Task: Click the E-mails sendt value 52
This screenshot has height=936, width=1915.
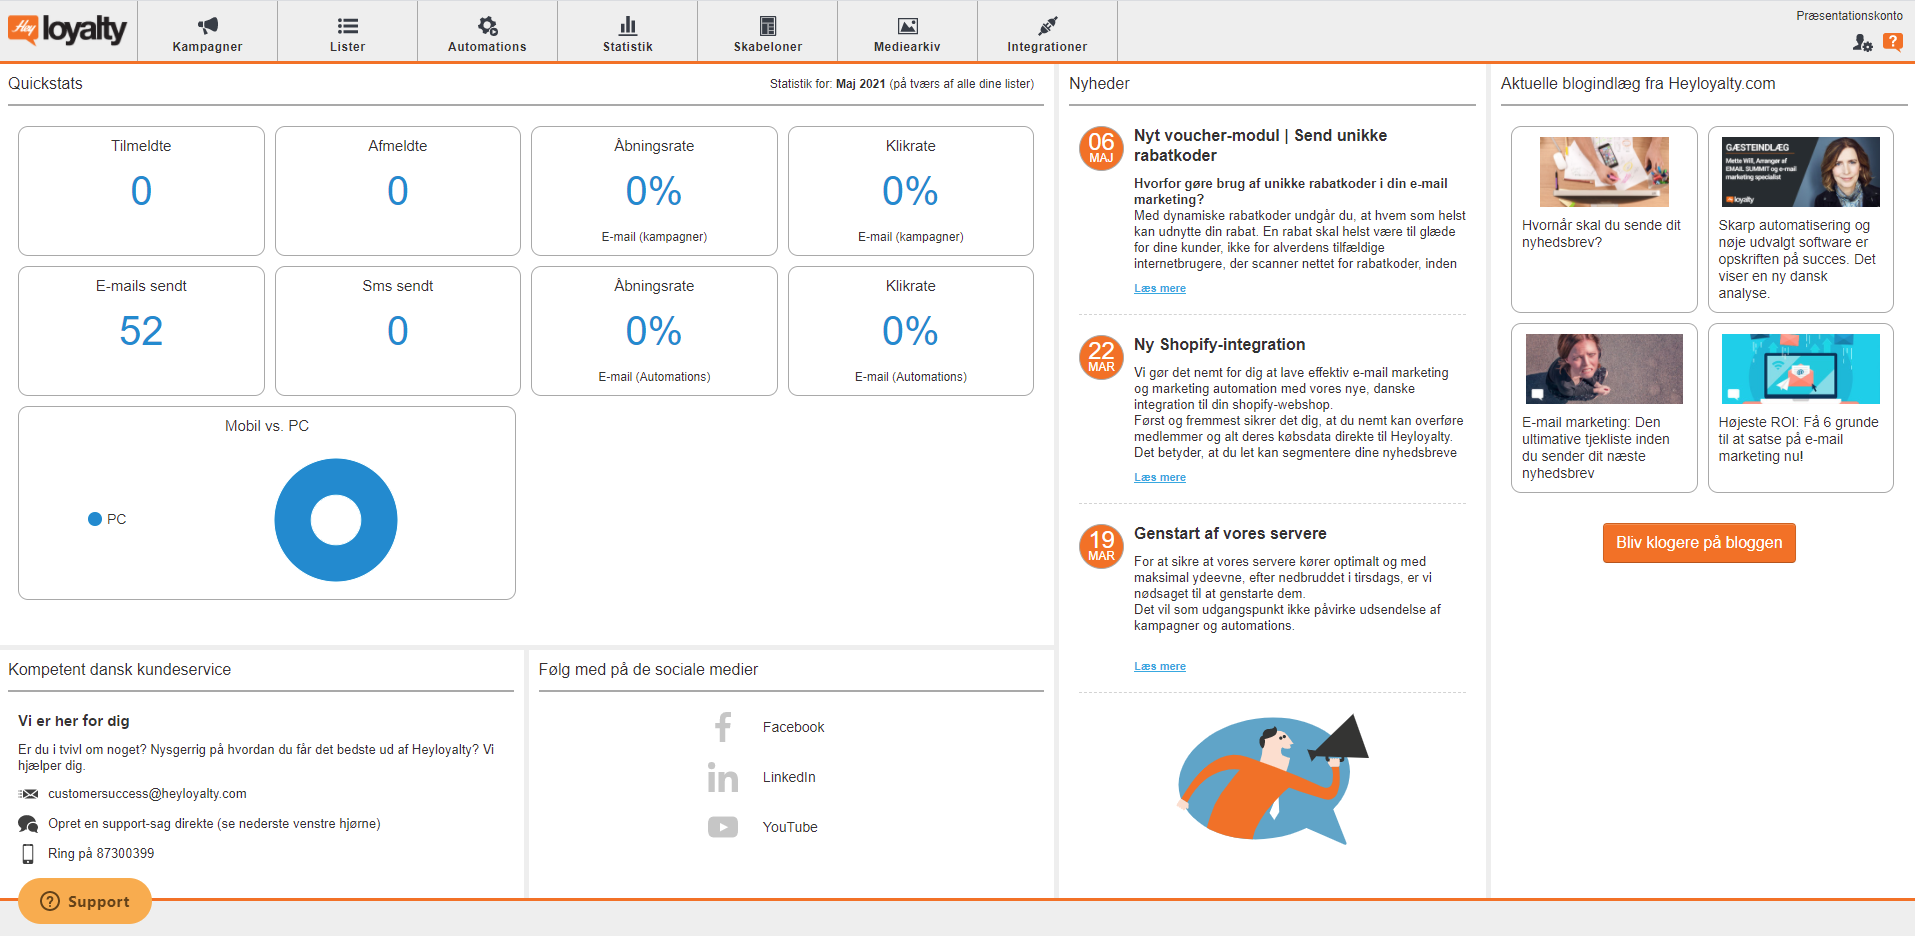Action: pyautogui.click(x=141, y=331)
